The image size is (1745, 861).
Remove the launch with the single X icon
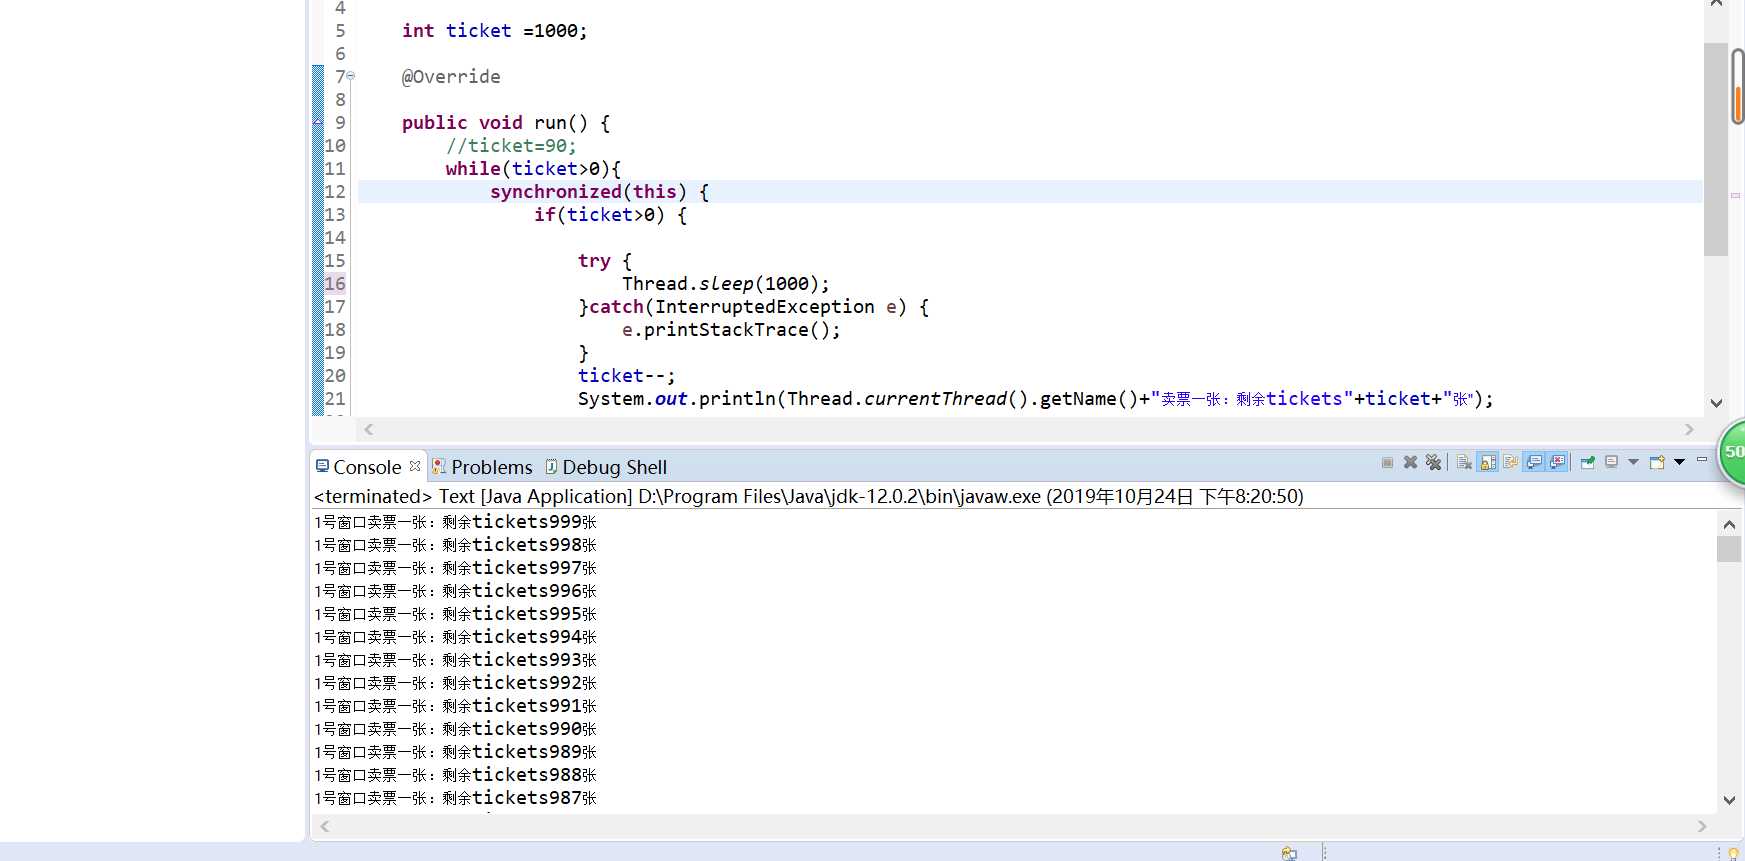(x=1410, y=462)
